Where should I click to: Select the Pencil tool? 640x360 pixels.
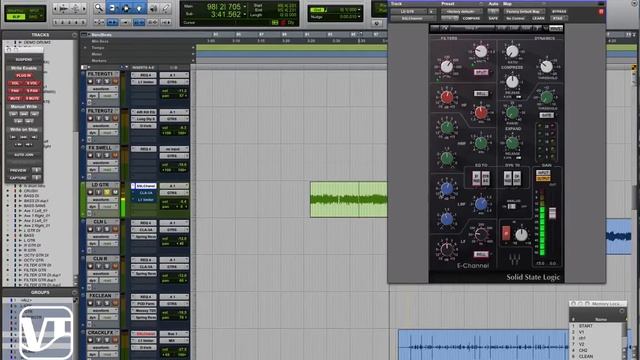pyautogui.click(x=166, y=8)
